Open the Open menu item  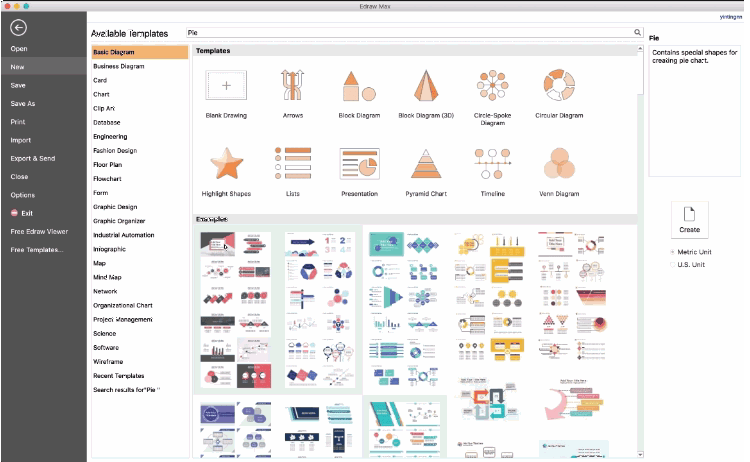click(19, 49)
